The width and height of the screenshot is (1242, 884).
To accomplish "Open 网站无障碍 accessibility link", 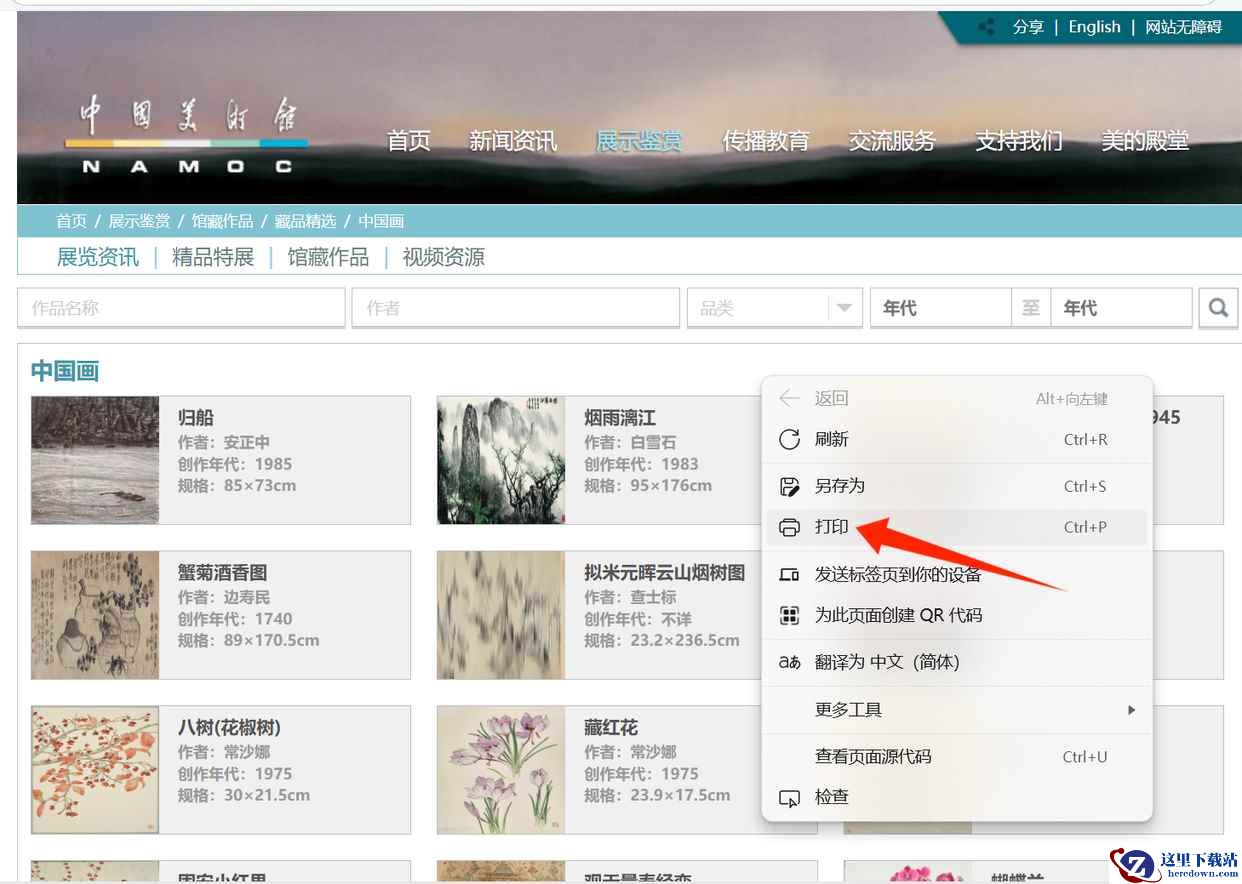I will pos(1184,27).
